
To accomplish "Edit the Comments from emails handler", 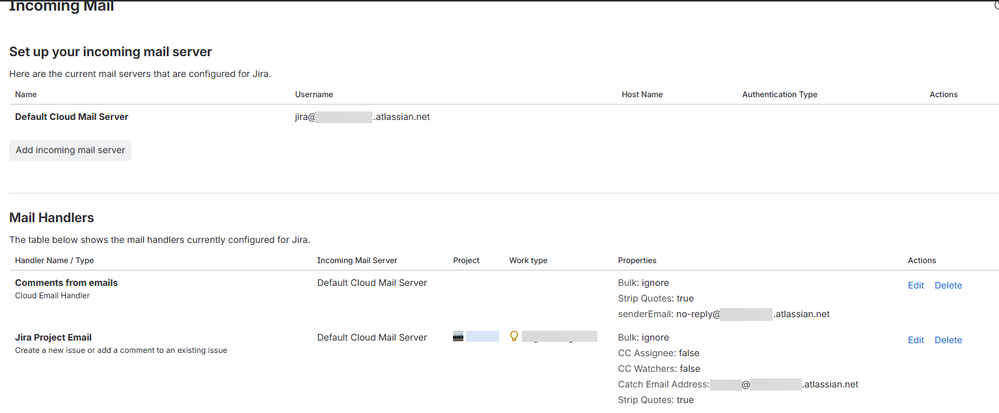I will (915, 285).
